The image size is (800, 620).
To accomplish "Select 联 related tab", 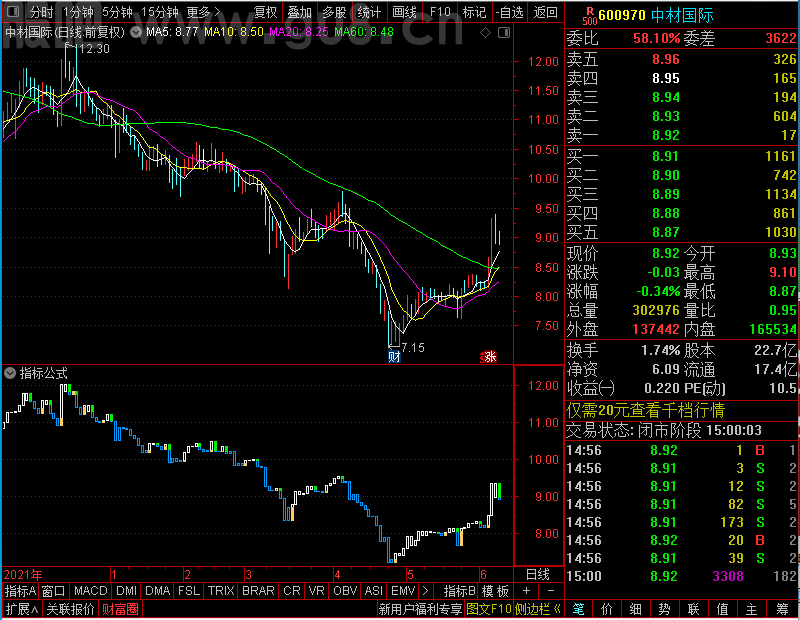I will click(x=693, y=609).
